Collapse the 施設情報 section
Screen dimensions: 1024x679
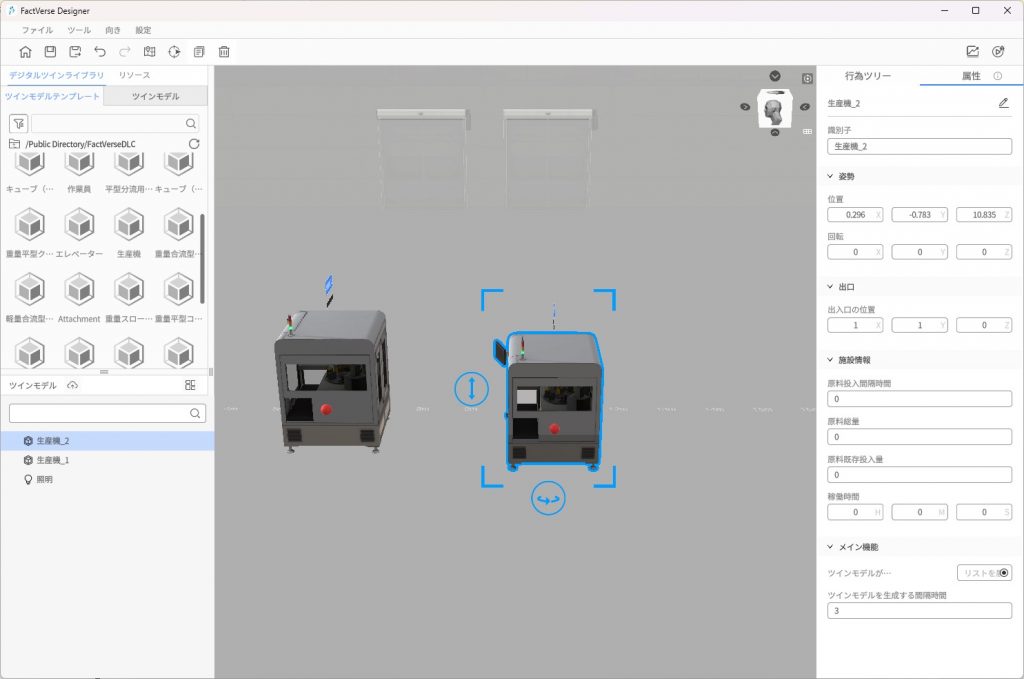(x=830, y=360)
